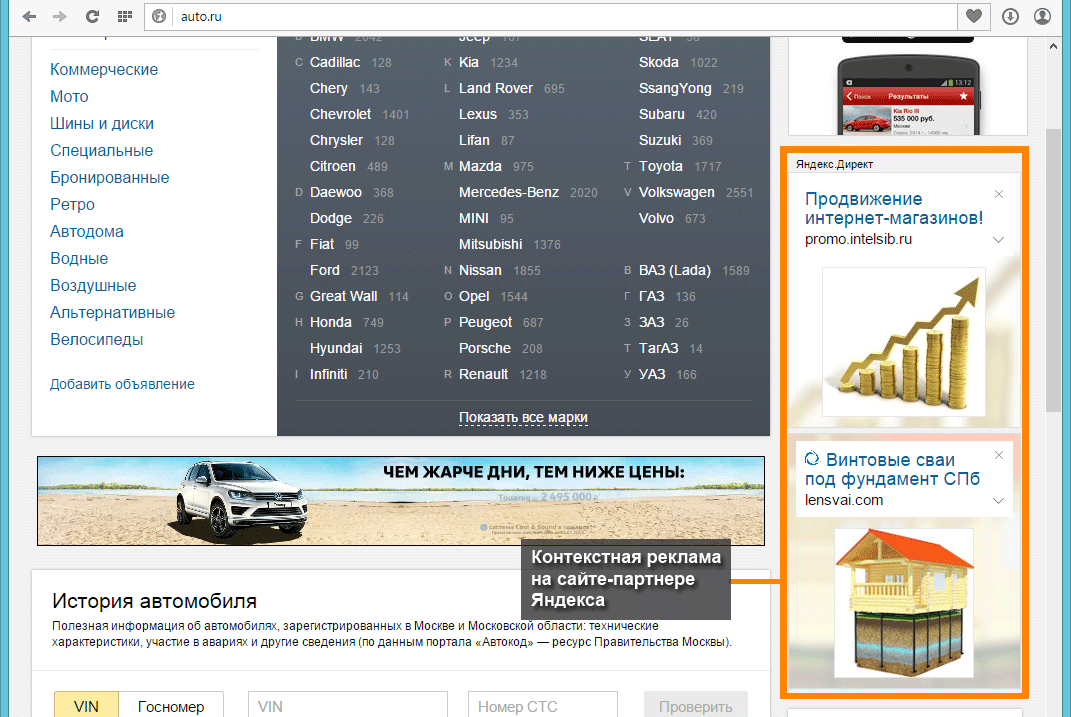
Task: Open the Специальные category
Action: click(x=101, y=150)
